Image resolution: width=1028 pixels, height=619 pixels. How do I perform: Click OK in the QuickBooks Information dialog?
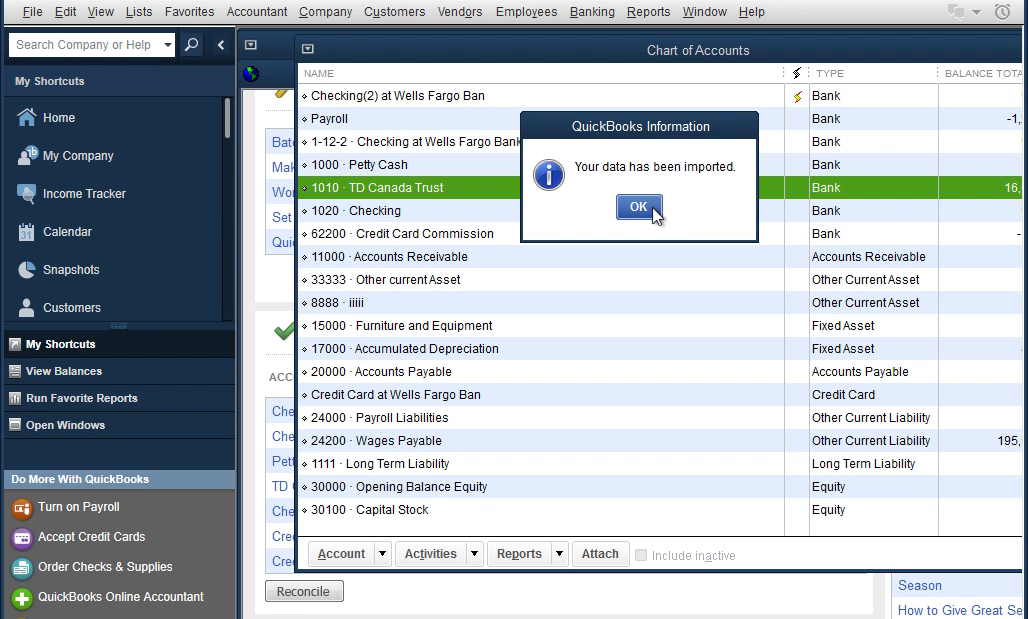pyautogui.click(x=639, y=207)
